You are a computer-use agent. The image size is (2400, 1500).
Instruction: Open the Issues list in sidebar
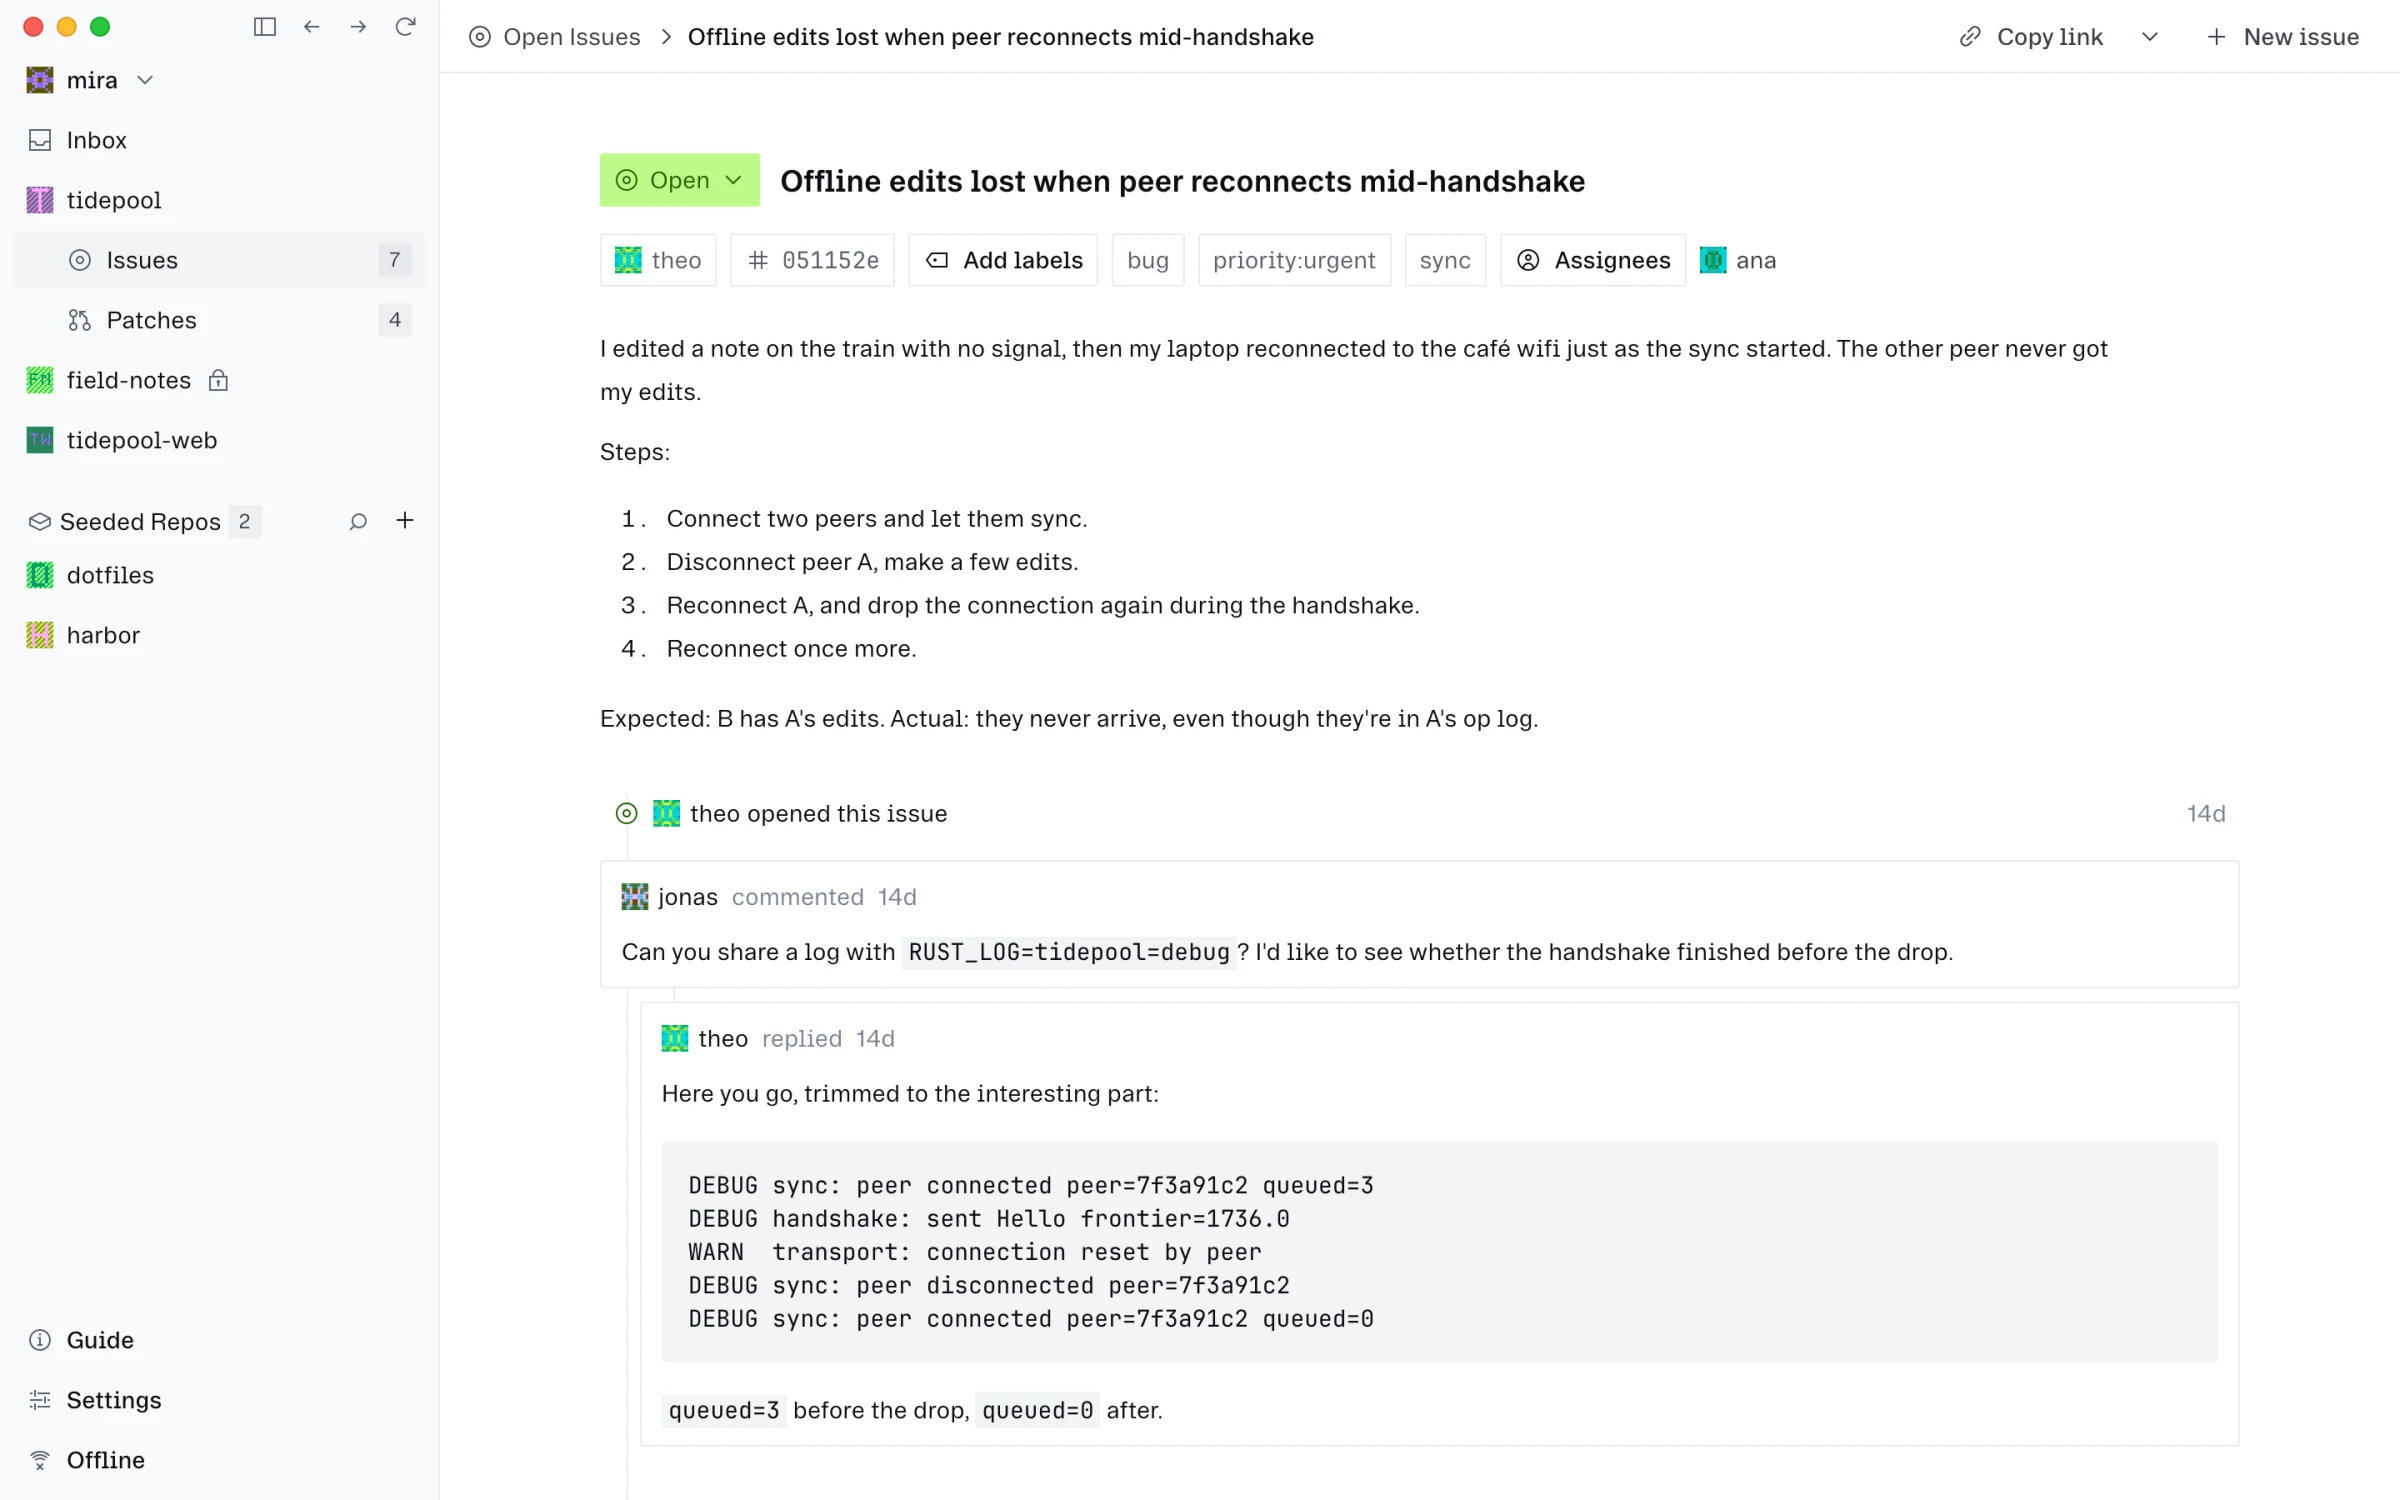coord(219,260)
